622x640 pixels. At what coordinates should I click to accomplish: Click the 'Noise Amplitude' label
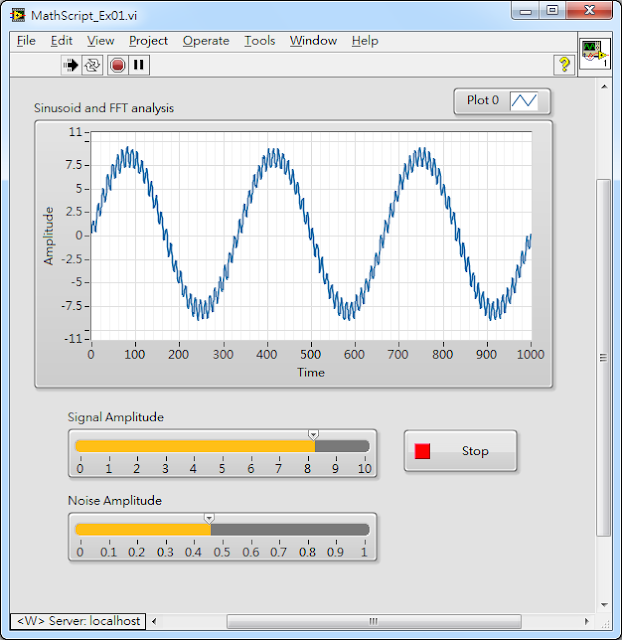(x=115, y=501)
